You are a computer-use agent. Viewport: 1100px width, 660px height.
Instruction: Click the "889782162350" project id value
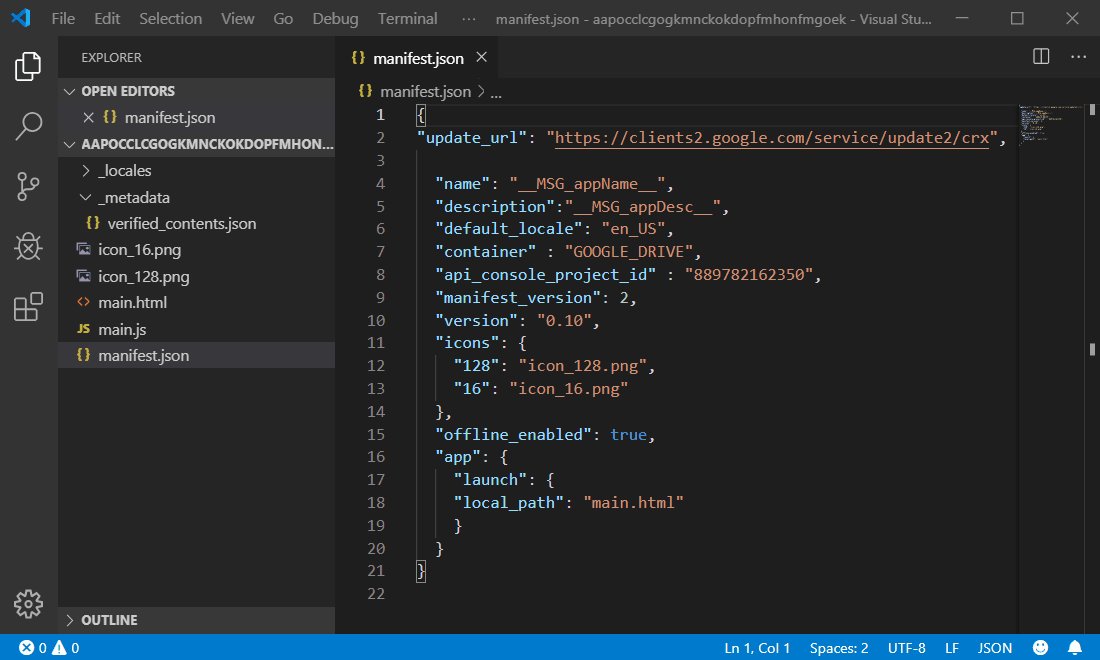pos(749,274)
